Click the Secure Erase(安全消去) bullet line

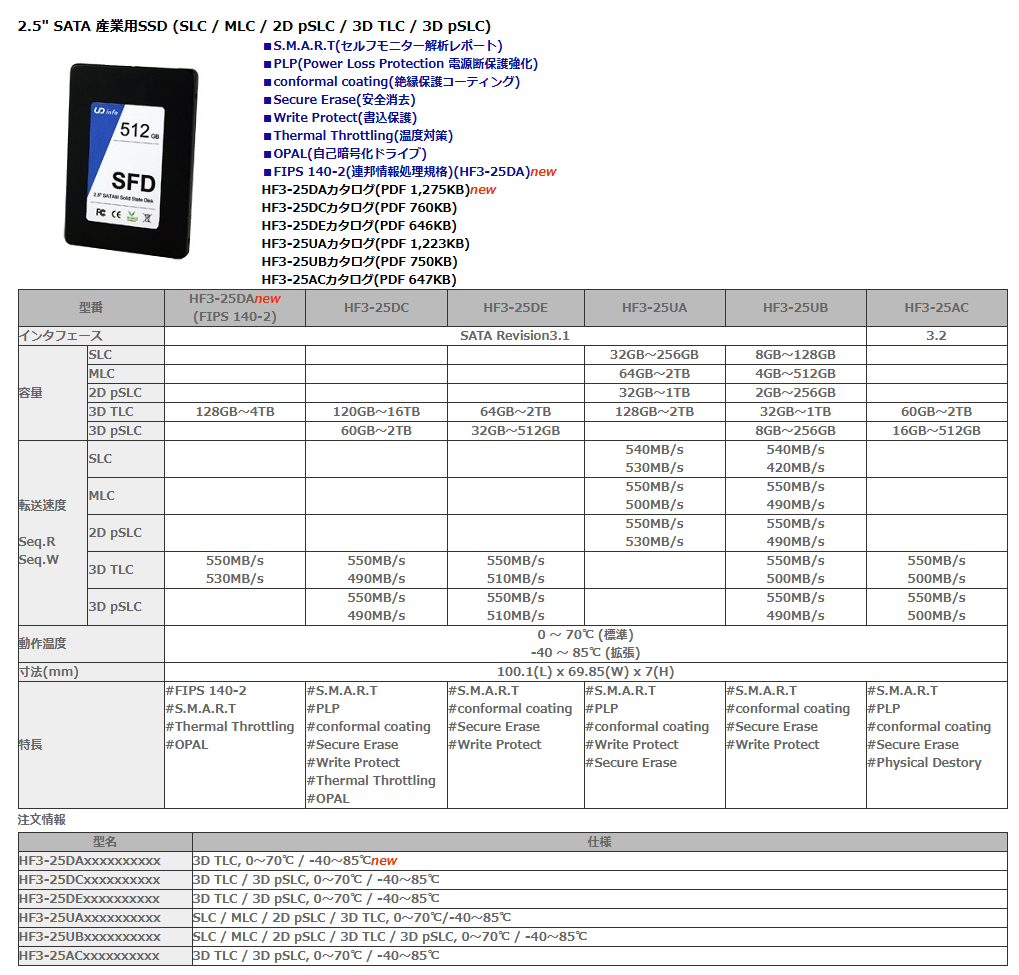[339, 99]
